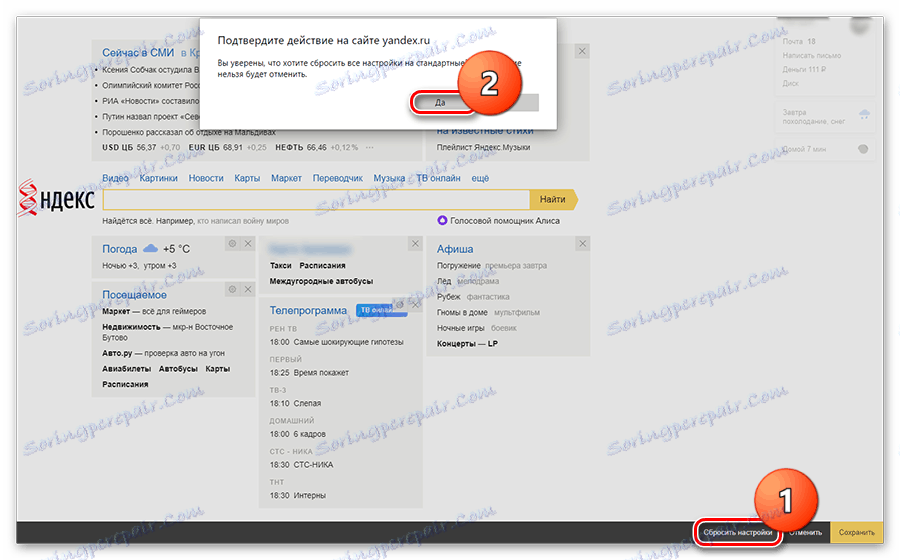The width and height of the screenshot is (900, 560).
Task: Open Порошенко рассказал news headline
Action: [x=189, y=132]
